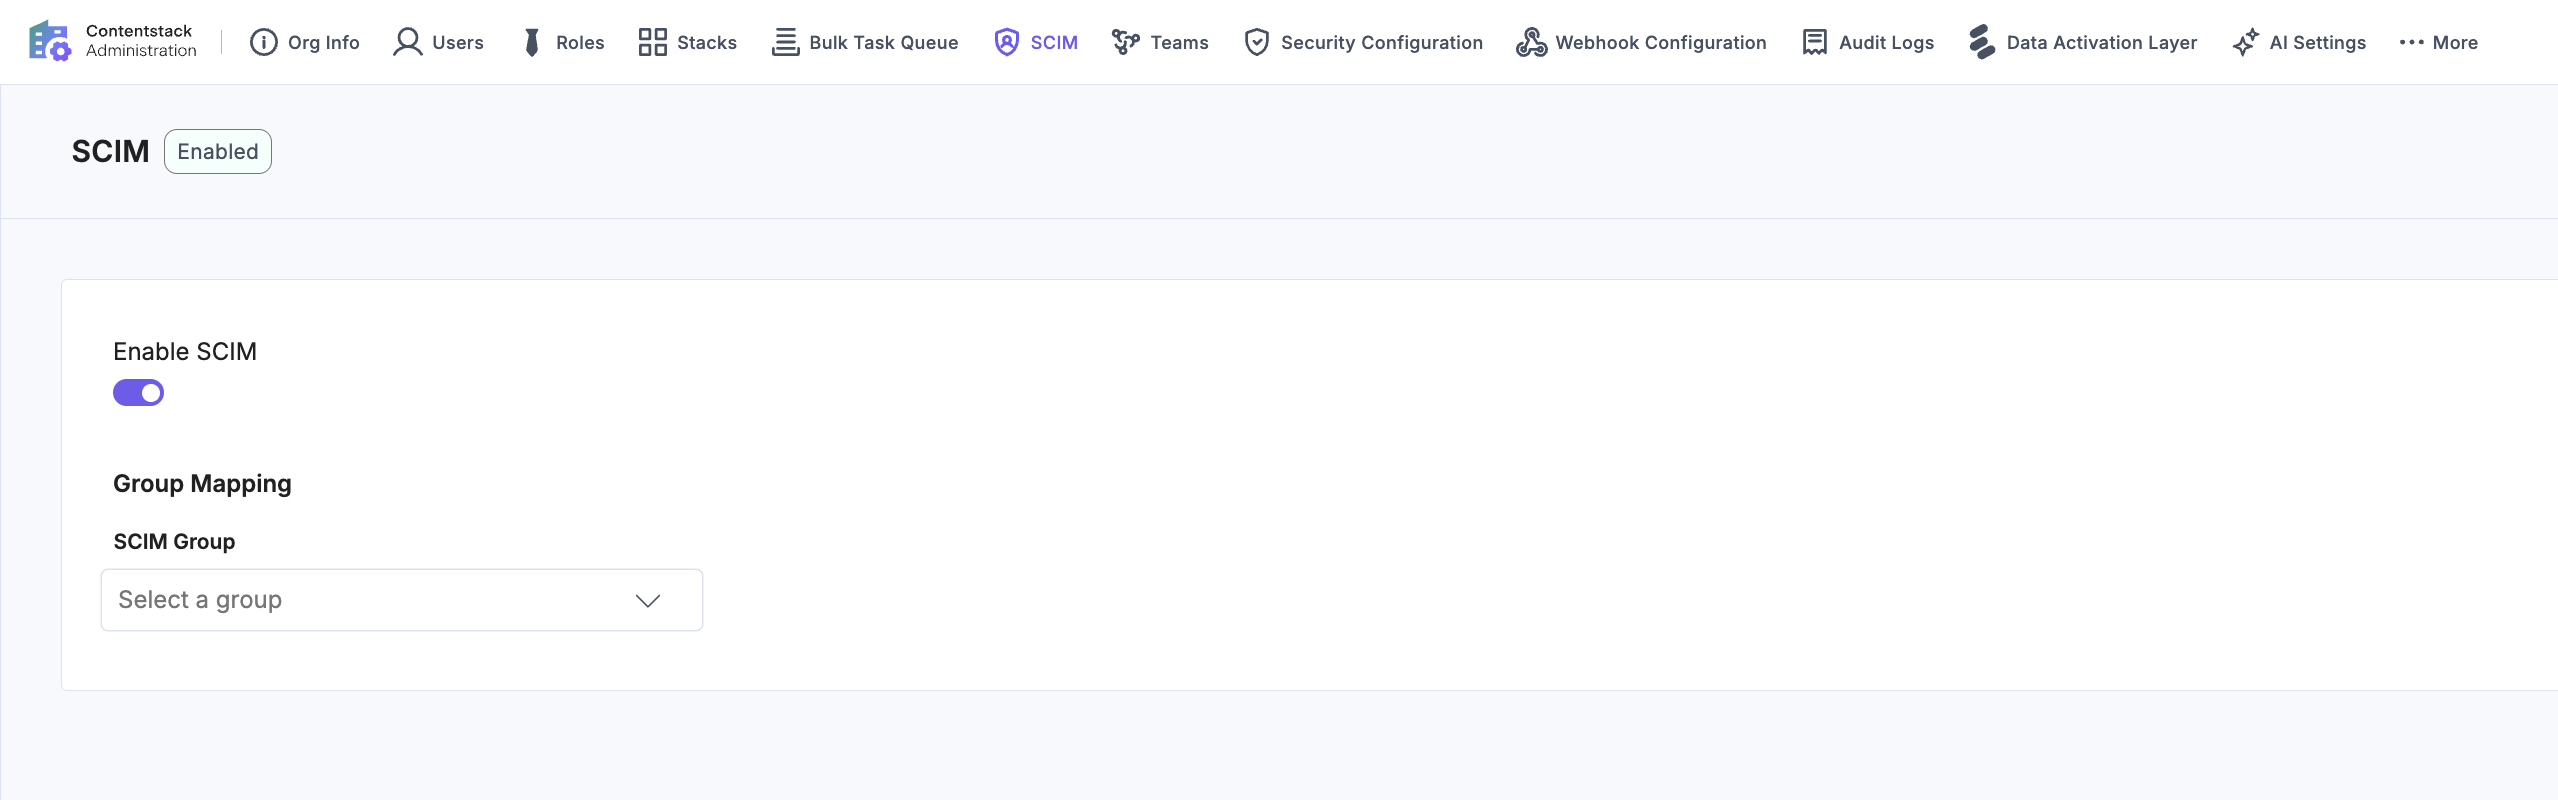Open the More menu label
This screenshot has width=2558, height=800.
pos(2455,42)
